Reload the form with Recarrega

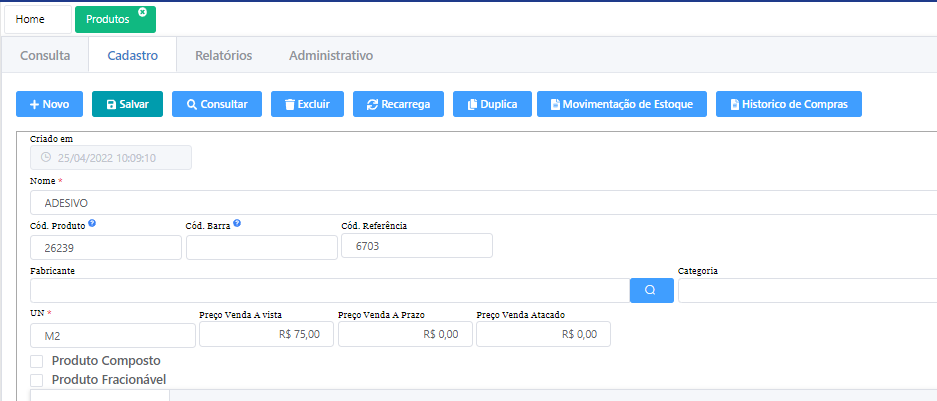tap(398, 104)
